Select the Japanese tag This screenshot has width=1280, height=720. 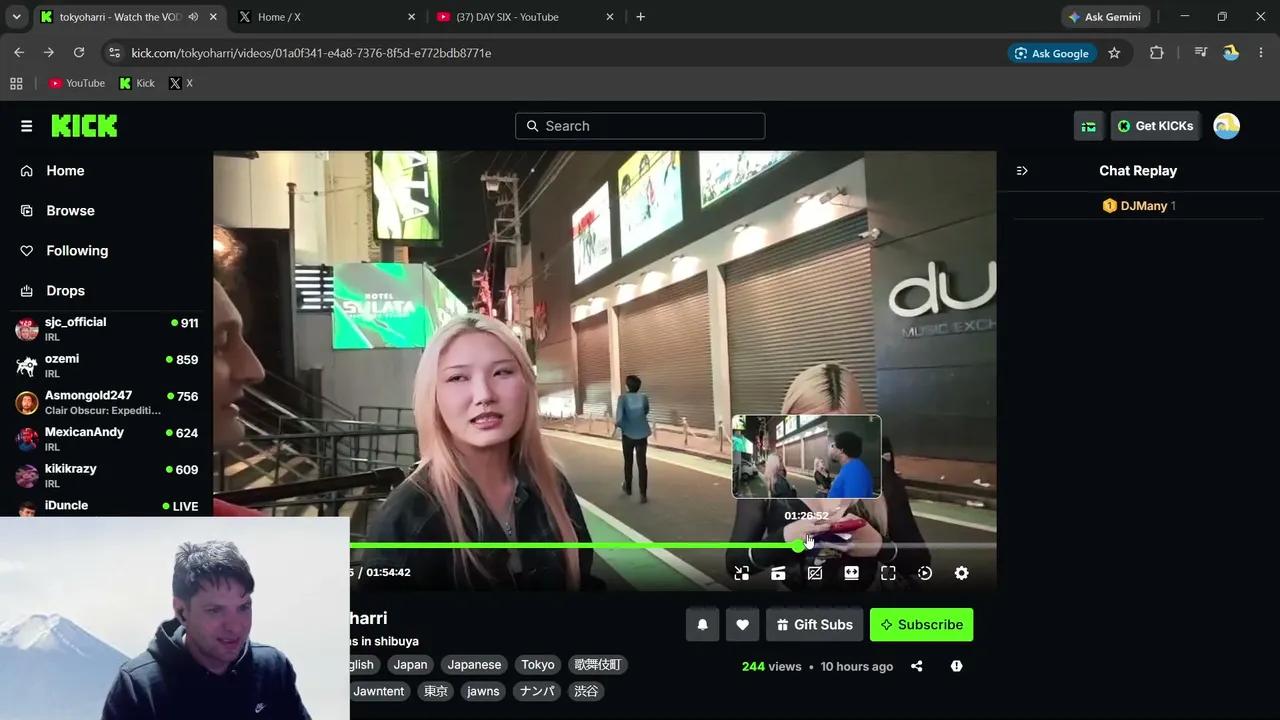[474, 665]
